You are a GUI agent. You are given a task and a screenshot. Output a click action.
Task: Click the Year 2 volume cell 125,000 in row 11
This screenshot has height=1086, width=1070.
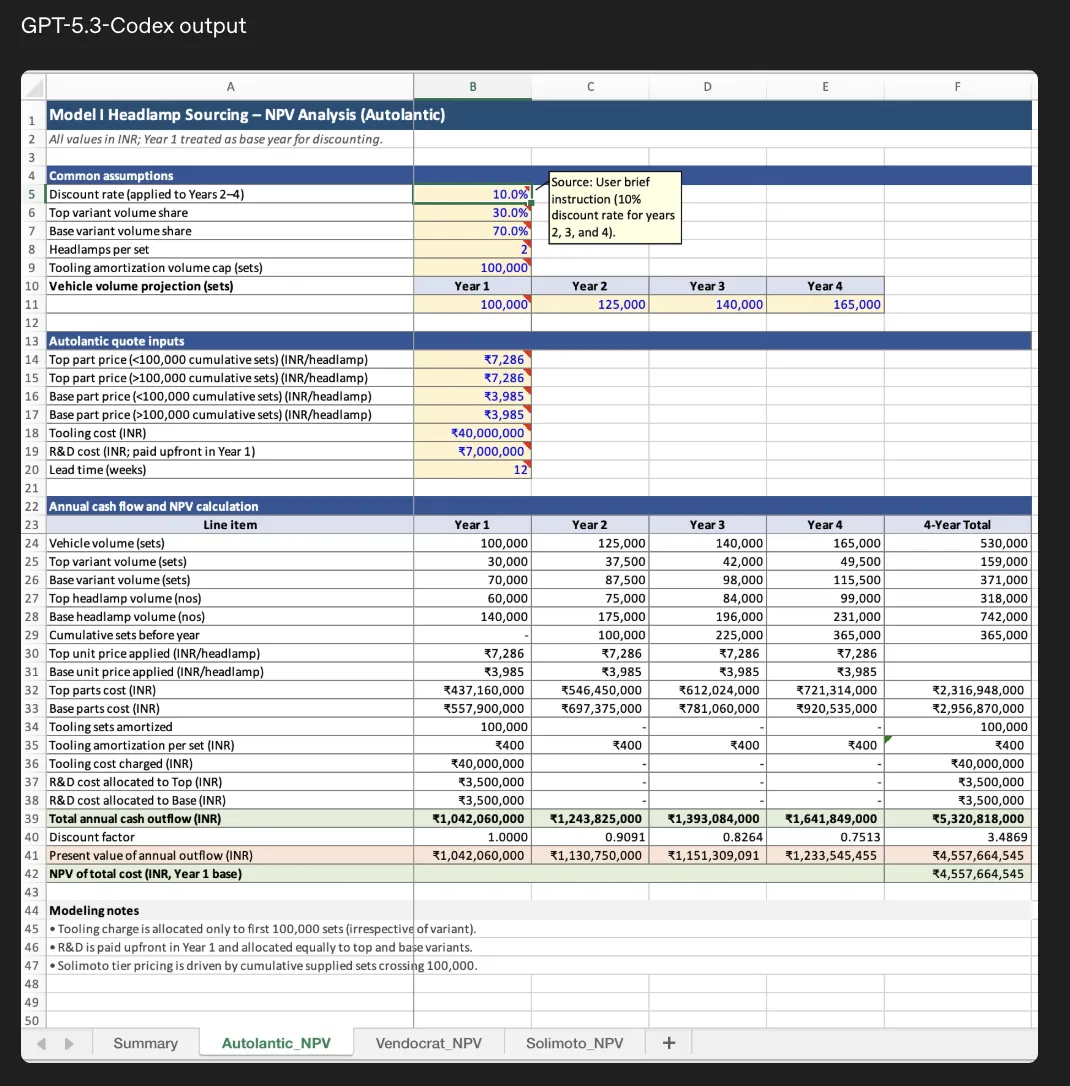click(x=590, y=305)
